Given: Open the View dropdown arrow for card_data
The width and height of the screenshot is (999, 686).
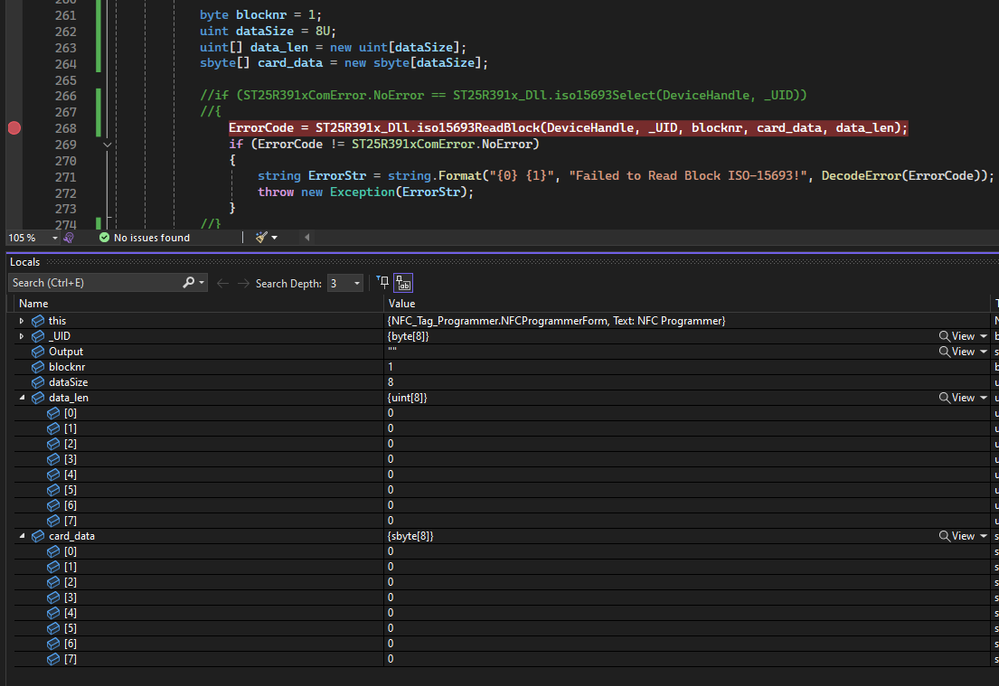Looking at the screenshot, I should click(x=984, y=536).
